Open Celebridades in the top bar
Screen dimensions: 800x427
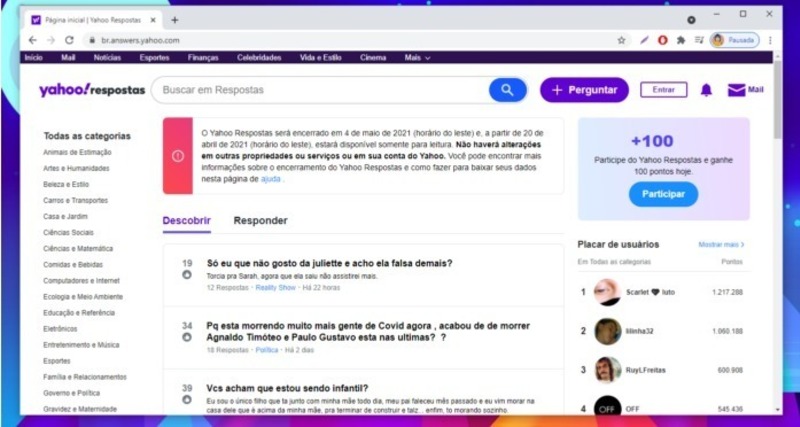(x=259, y=58)
